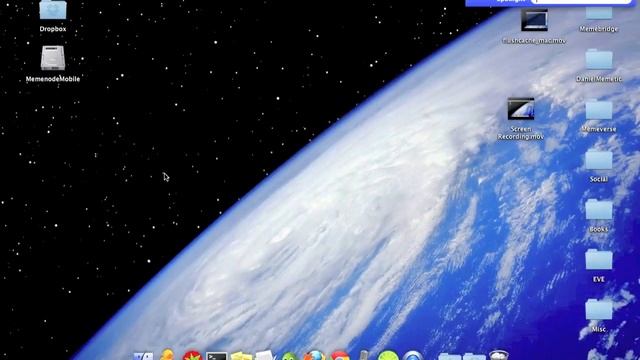
Task: Open the Daniel Memetic folder
Action: (599, 60)
